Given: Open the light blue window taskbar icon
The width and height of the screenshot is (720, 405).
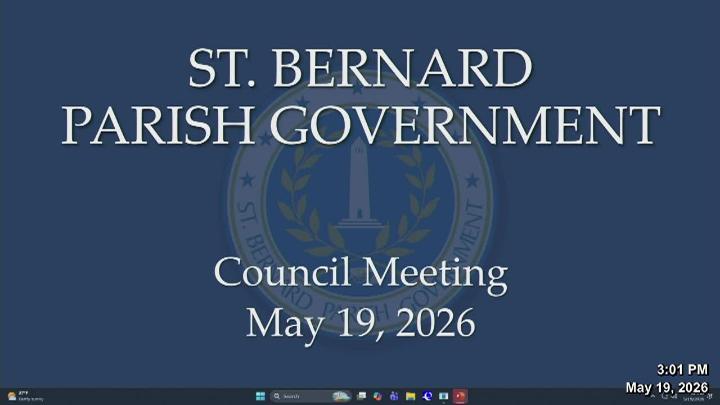Looking at the screenshot, I should 444,396.
